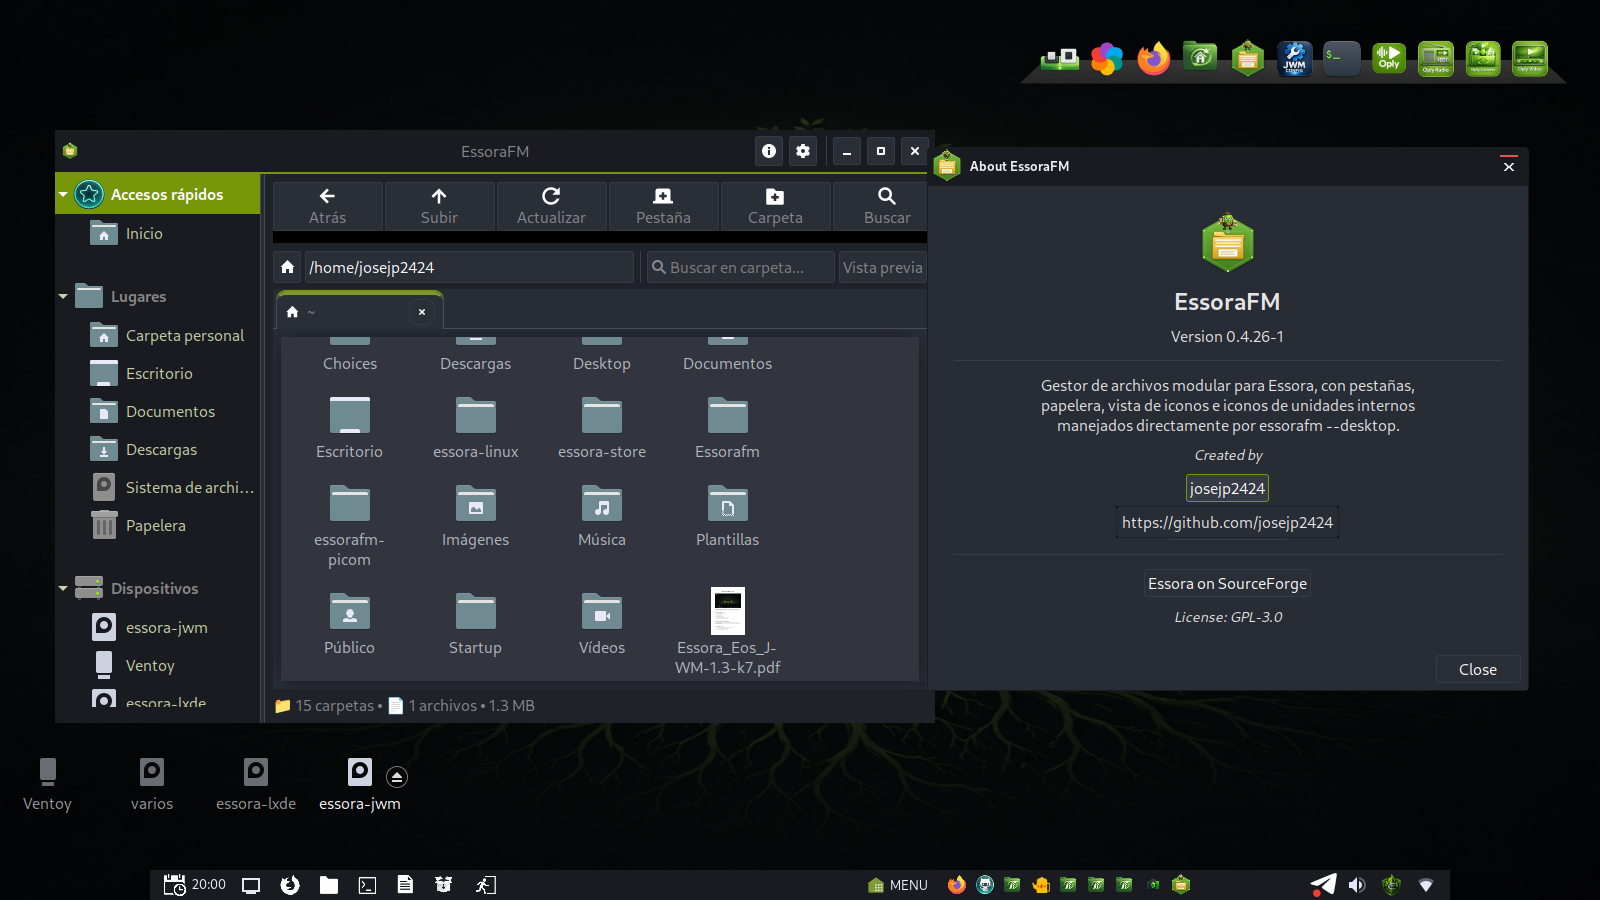Launch Oply Video from the top dock
The height and width of the screenshot is (900, 1600).
click(1530, 59)
